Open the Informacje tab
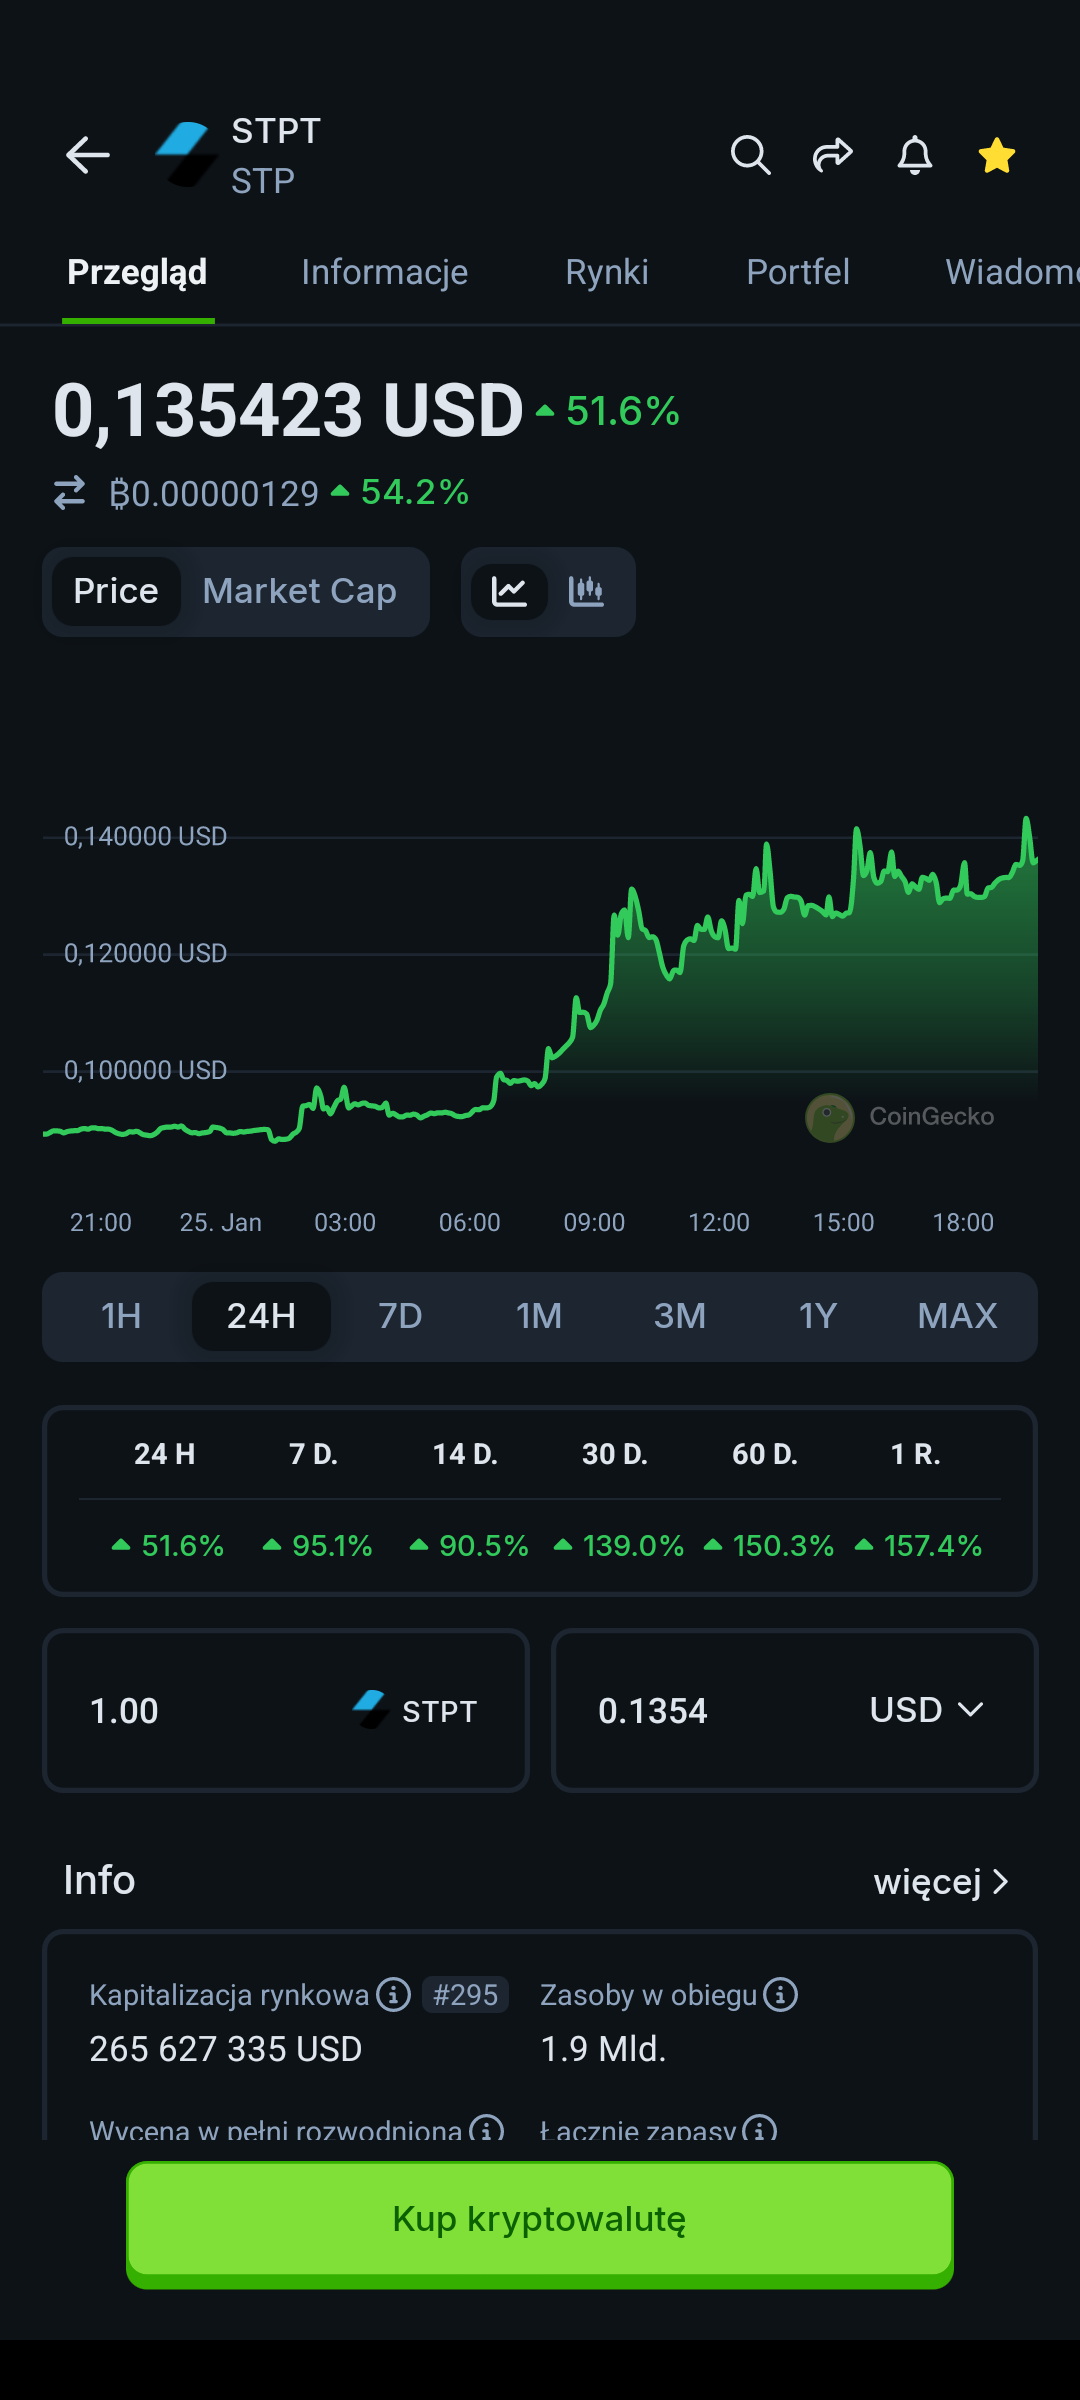Image resolution: width=1080 pixels, height=2400 pixels. click(384, 272)
